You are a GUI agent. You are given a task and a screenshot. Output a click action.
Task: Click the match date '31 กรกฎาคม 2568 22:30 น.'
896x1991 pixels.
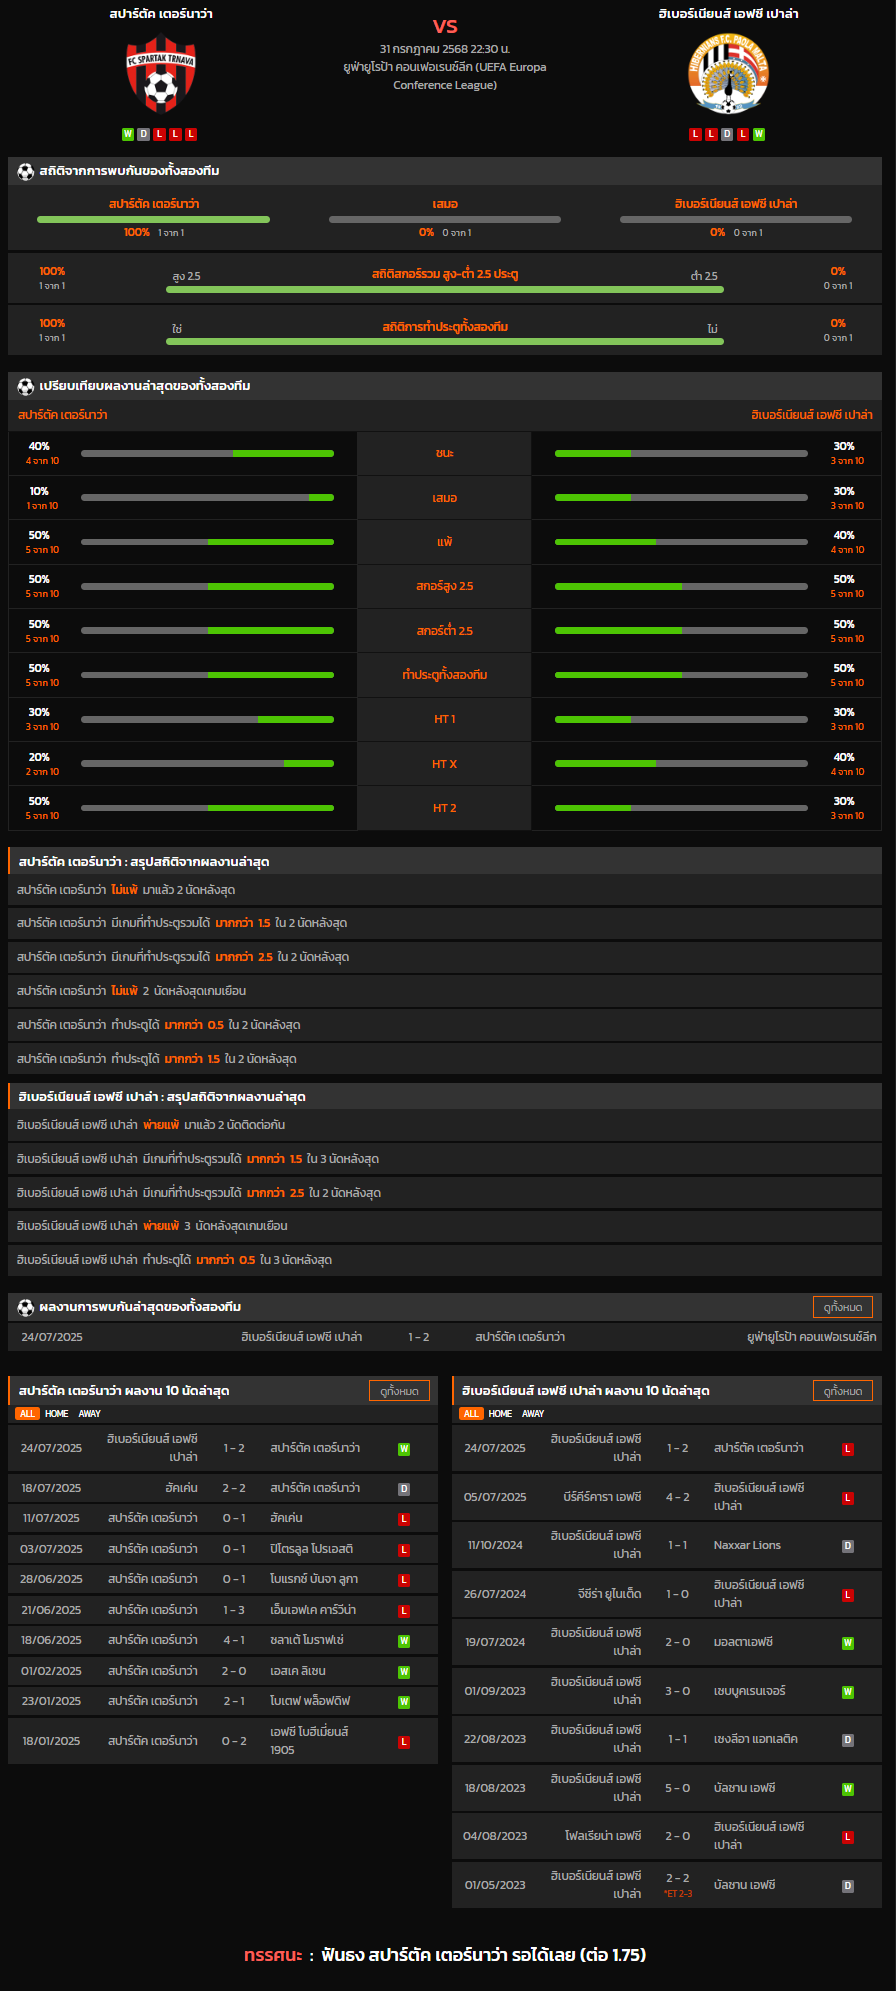coord(445,49)
